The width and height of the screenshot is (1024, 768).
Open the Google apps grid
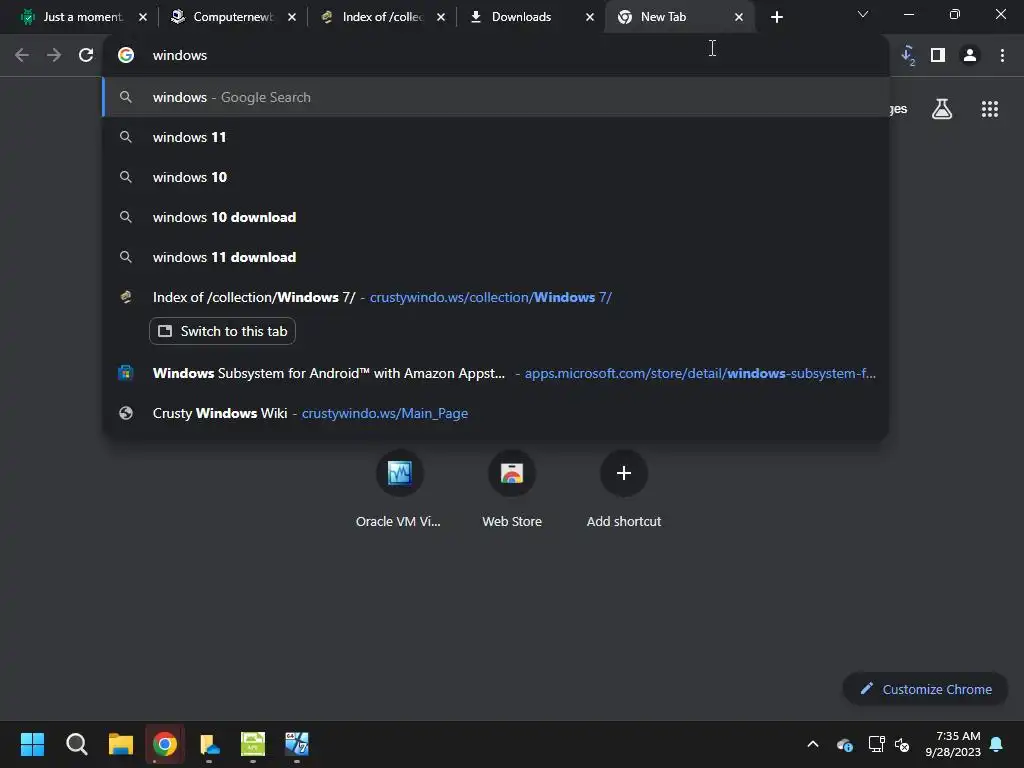point(990,109)
